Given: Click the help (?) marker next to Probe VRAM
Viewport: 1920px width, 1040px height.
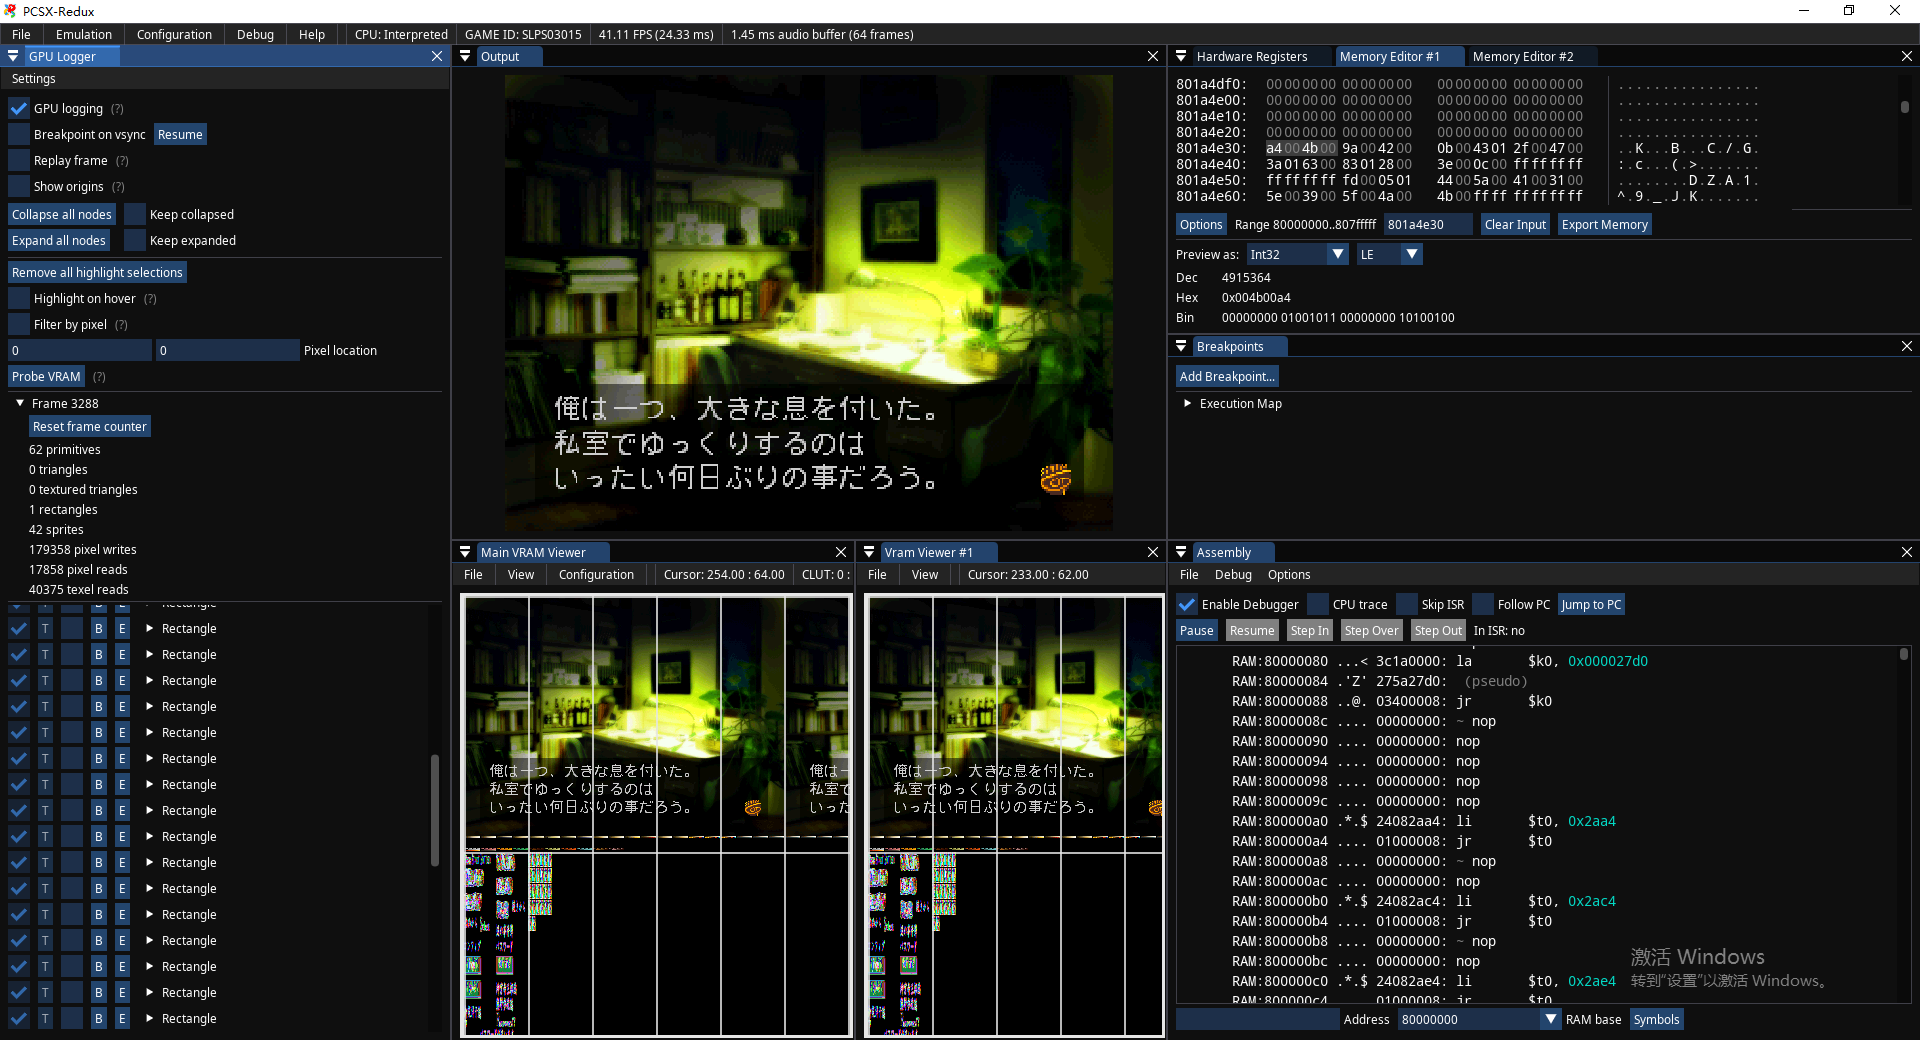Looking at the screenshot, I should pyautogui.click(x=99, y=377).
